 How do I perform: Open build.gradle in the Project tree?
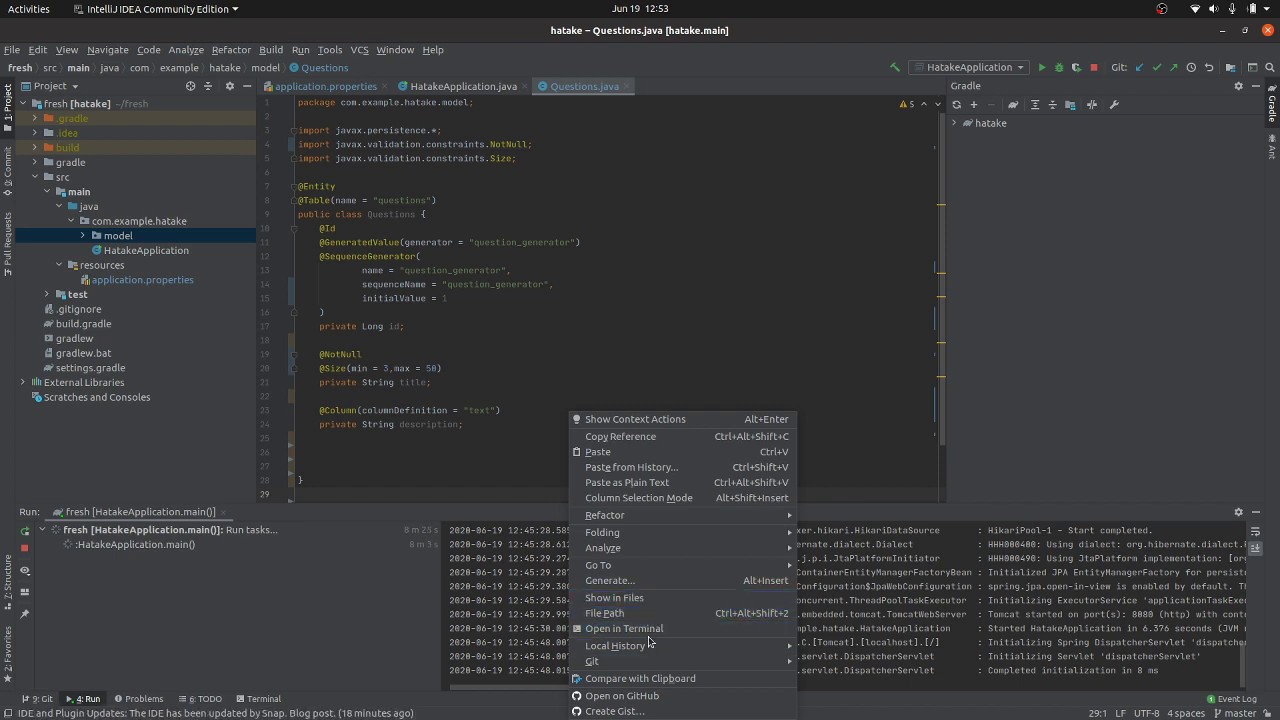[x=83, y=324]
